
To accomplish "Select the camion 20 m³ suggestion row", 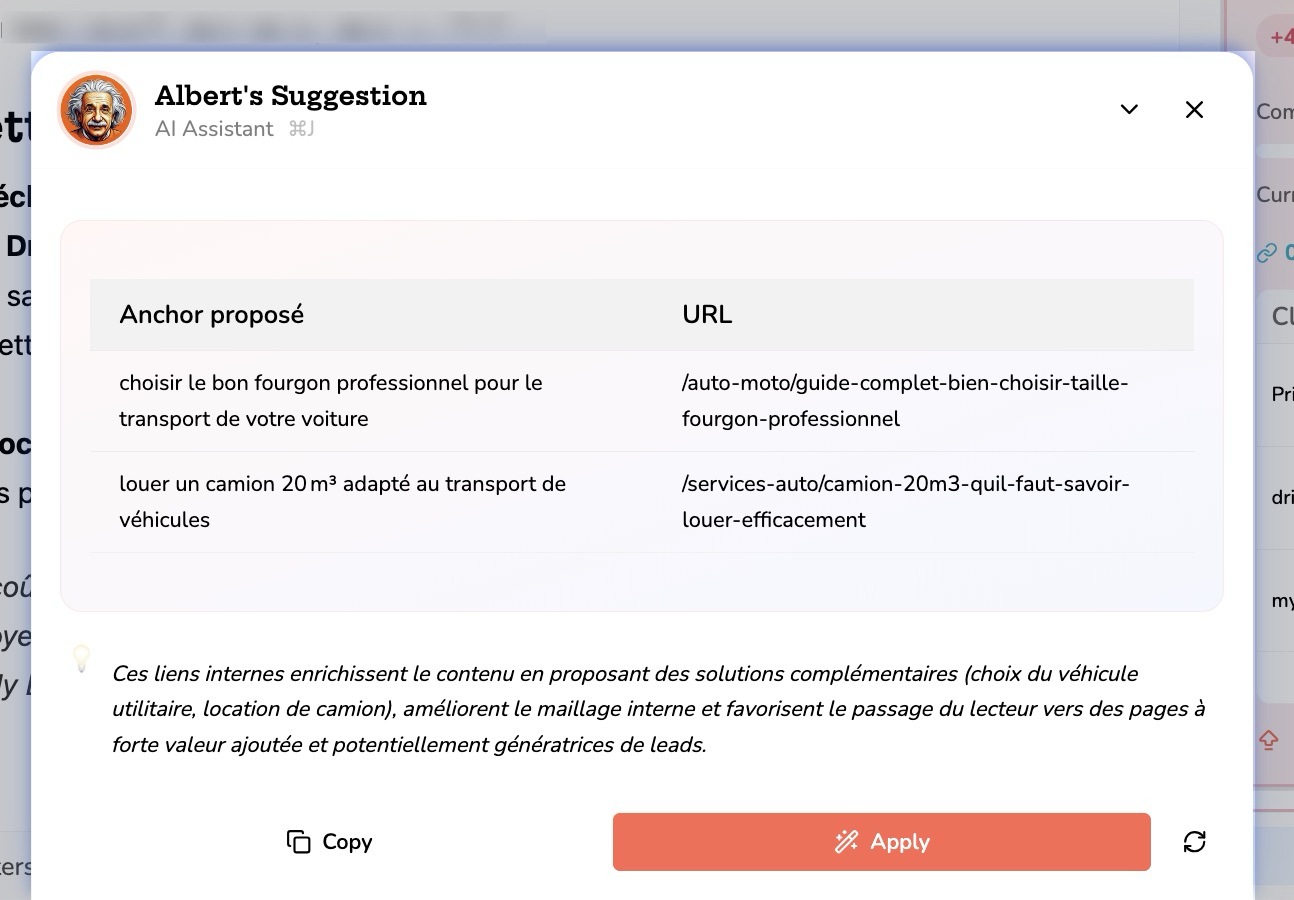I will pyautogui.click(x=400, y=501).
